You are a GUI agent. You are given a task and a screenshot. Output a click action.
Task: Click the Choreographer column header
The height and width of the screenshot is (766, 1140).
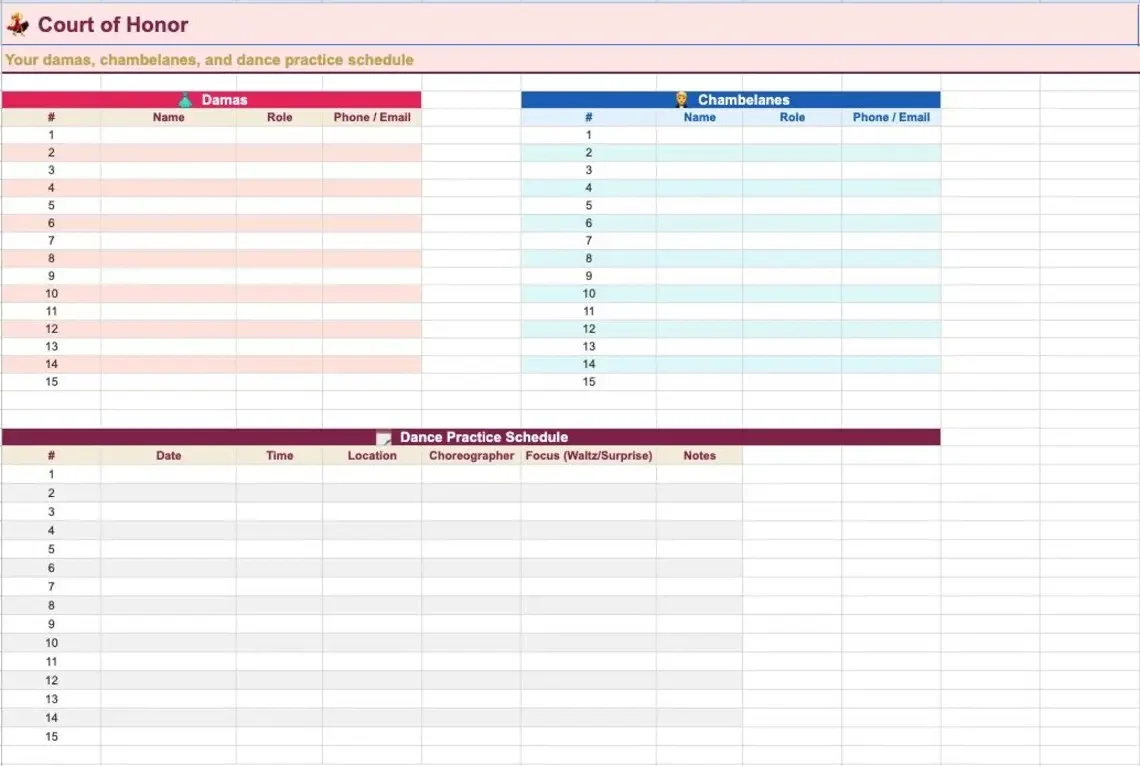pos(470,455)
